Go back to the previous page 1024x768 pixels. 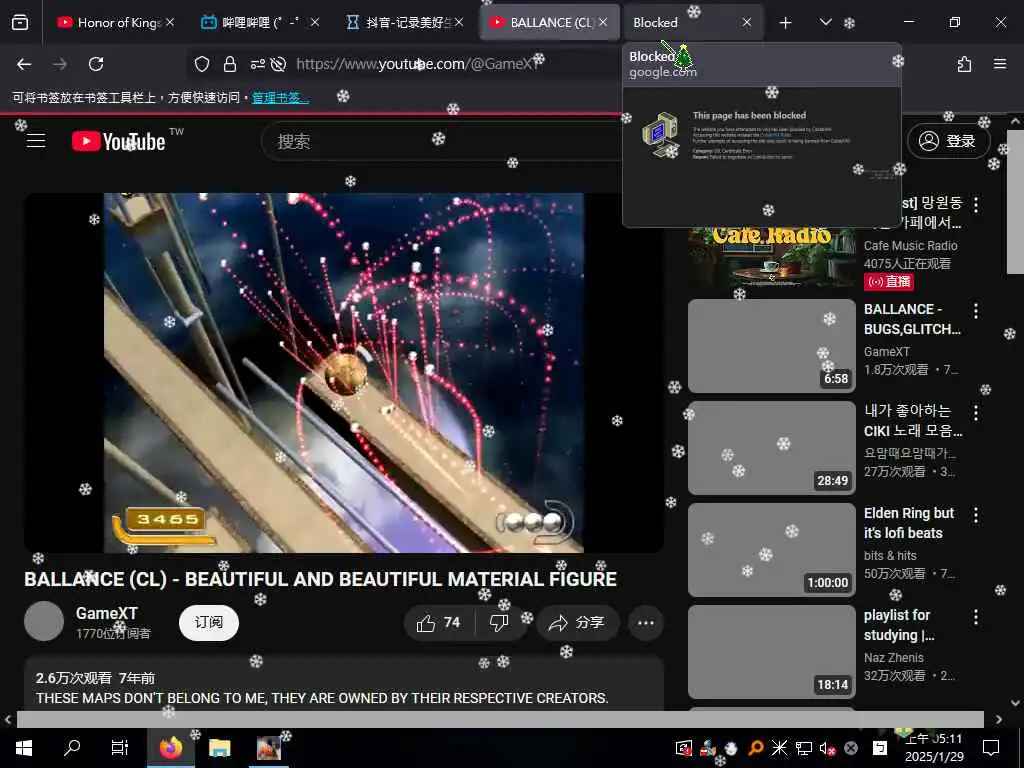24,64
